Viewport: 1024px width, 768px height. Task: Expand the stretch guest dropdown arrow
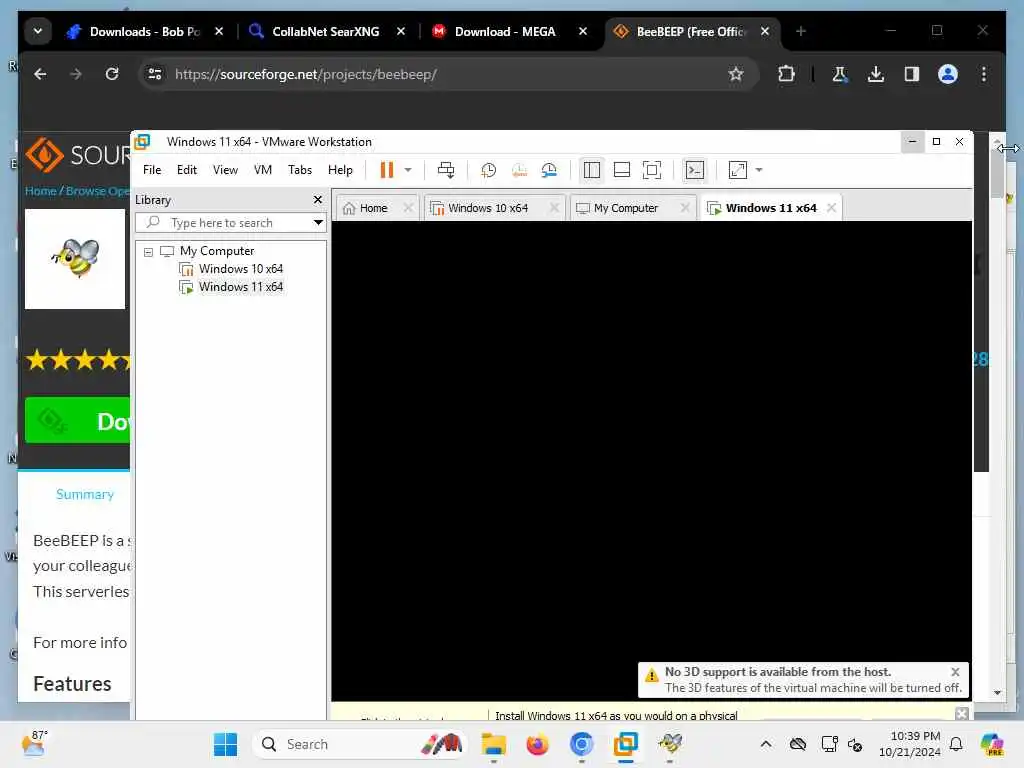759,170
